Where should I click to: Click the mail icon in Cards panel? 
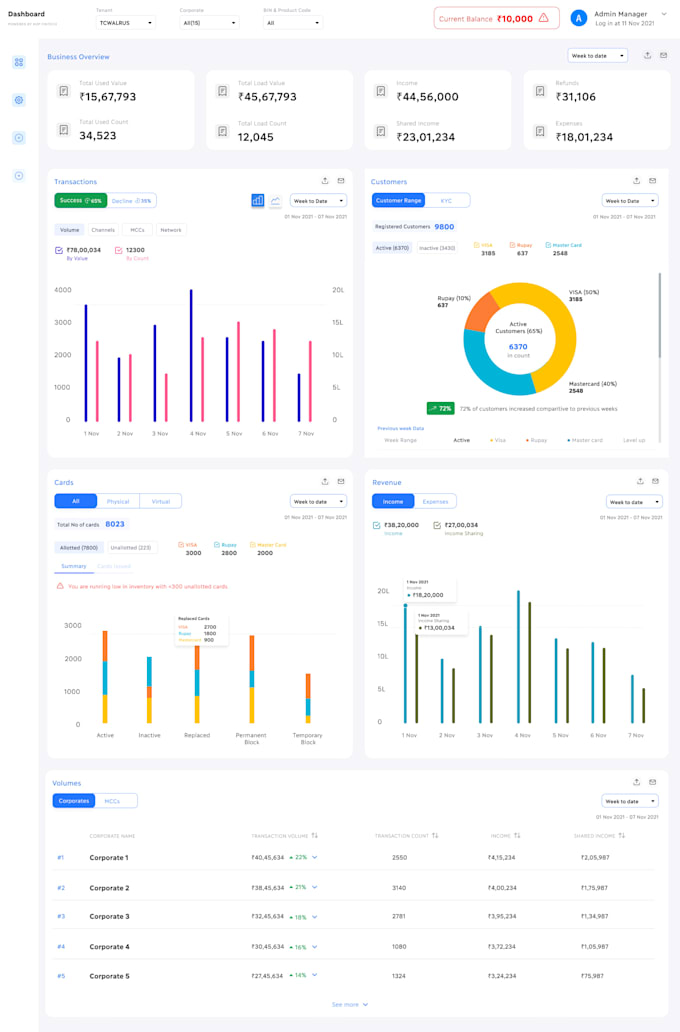(x=341, y=482)
